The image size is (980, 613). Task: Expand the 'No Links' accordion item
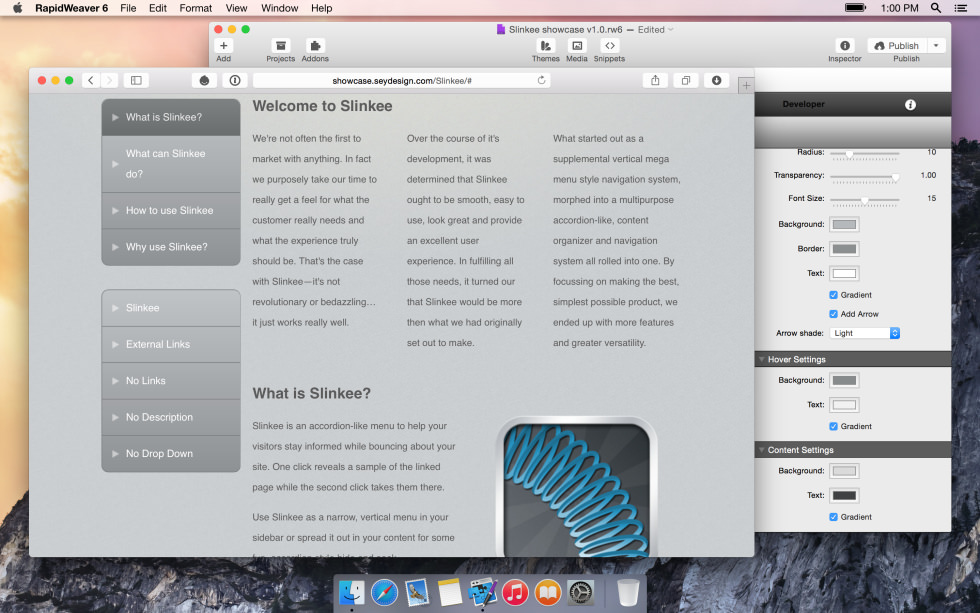(171, 381)
